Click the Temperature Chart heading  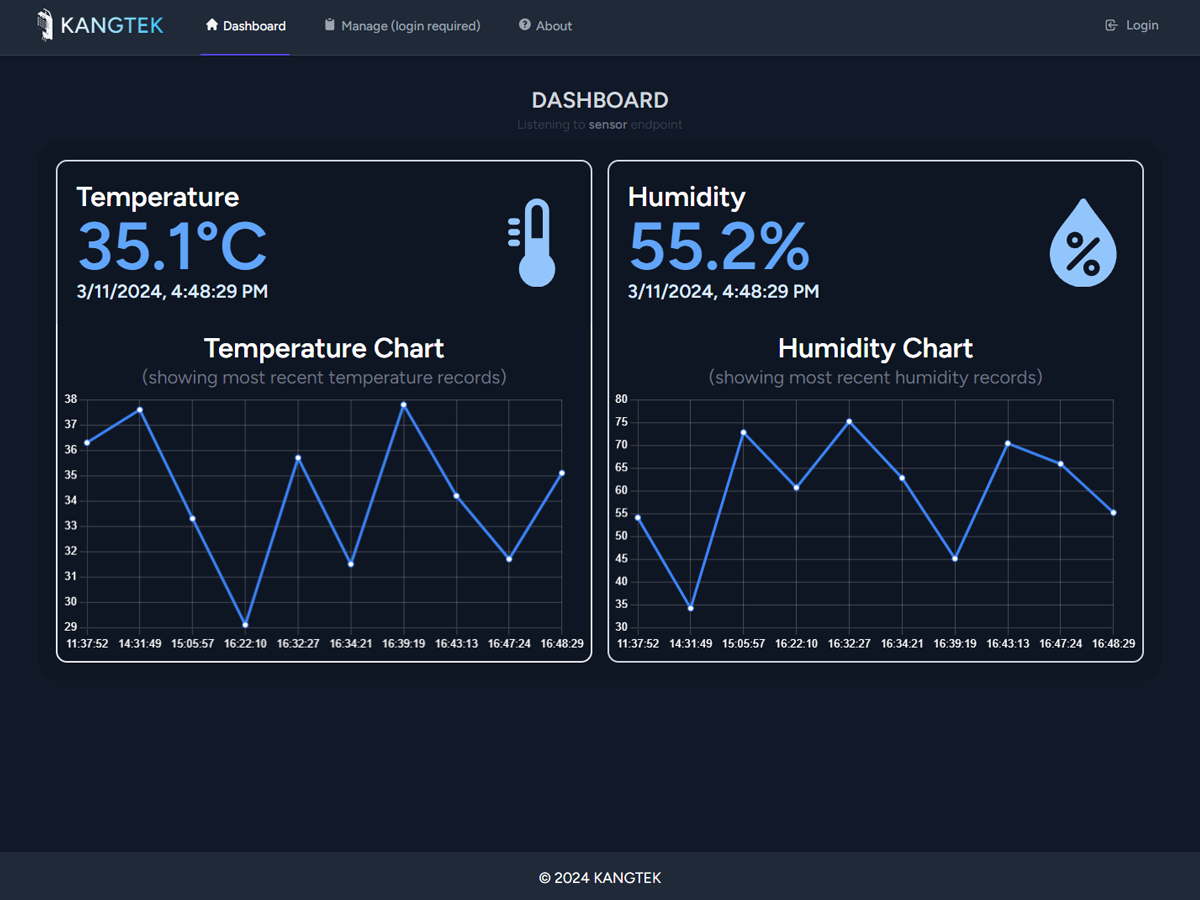pyautogui.click(x=324, y=348)
